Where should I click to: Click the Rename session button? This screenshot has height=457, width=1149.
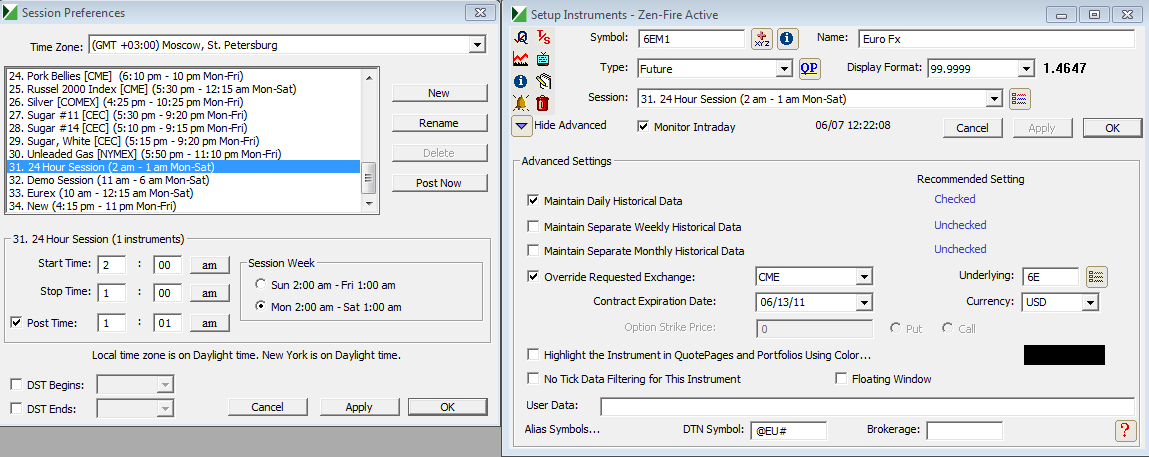(438, 123)
